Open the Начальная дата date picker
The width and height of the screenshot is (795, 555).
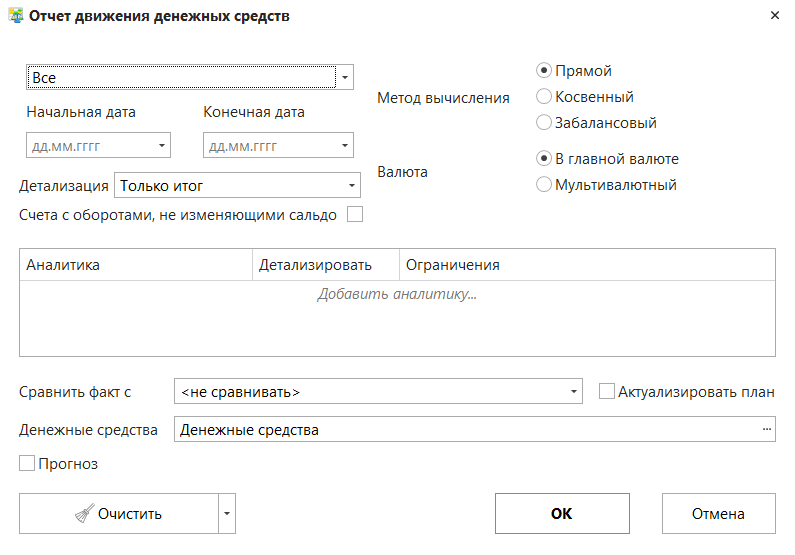pos(162,146)
